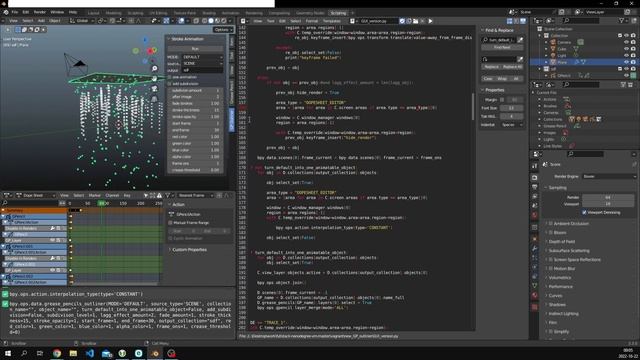640x360 pixels.
Task: Collapse the Sampling section
Action: (546, 188)
